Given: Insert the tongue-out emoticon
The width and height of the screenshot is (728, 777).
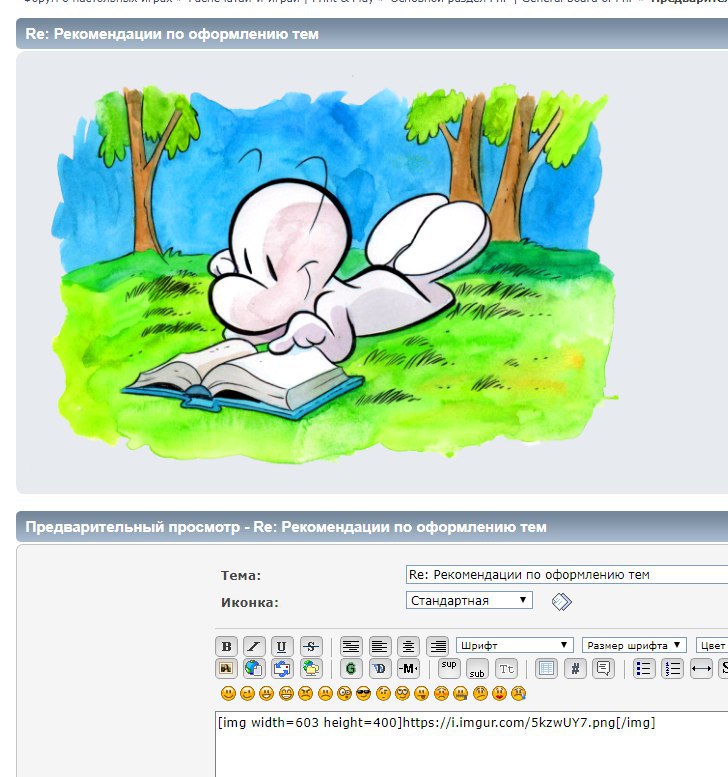Looking at the screenshot, I should click(422, 693).
